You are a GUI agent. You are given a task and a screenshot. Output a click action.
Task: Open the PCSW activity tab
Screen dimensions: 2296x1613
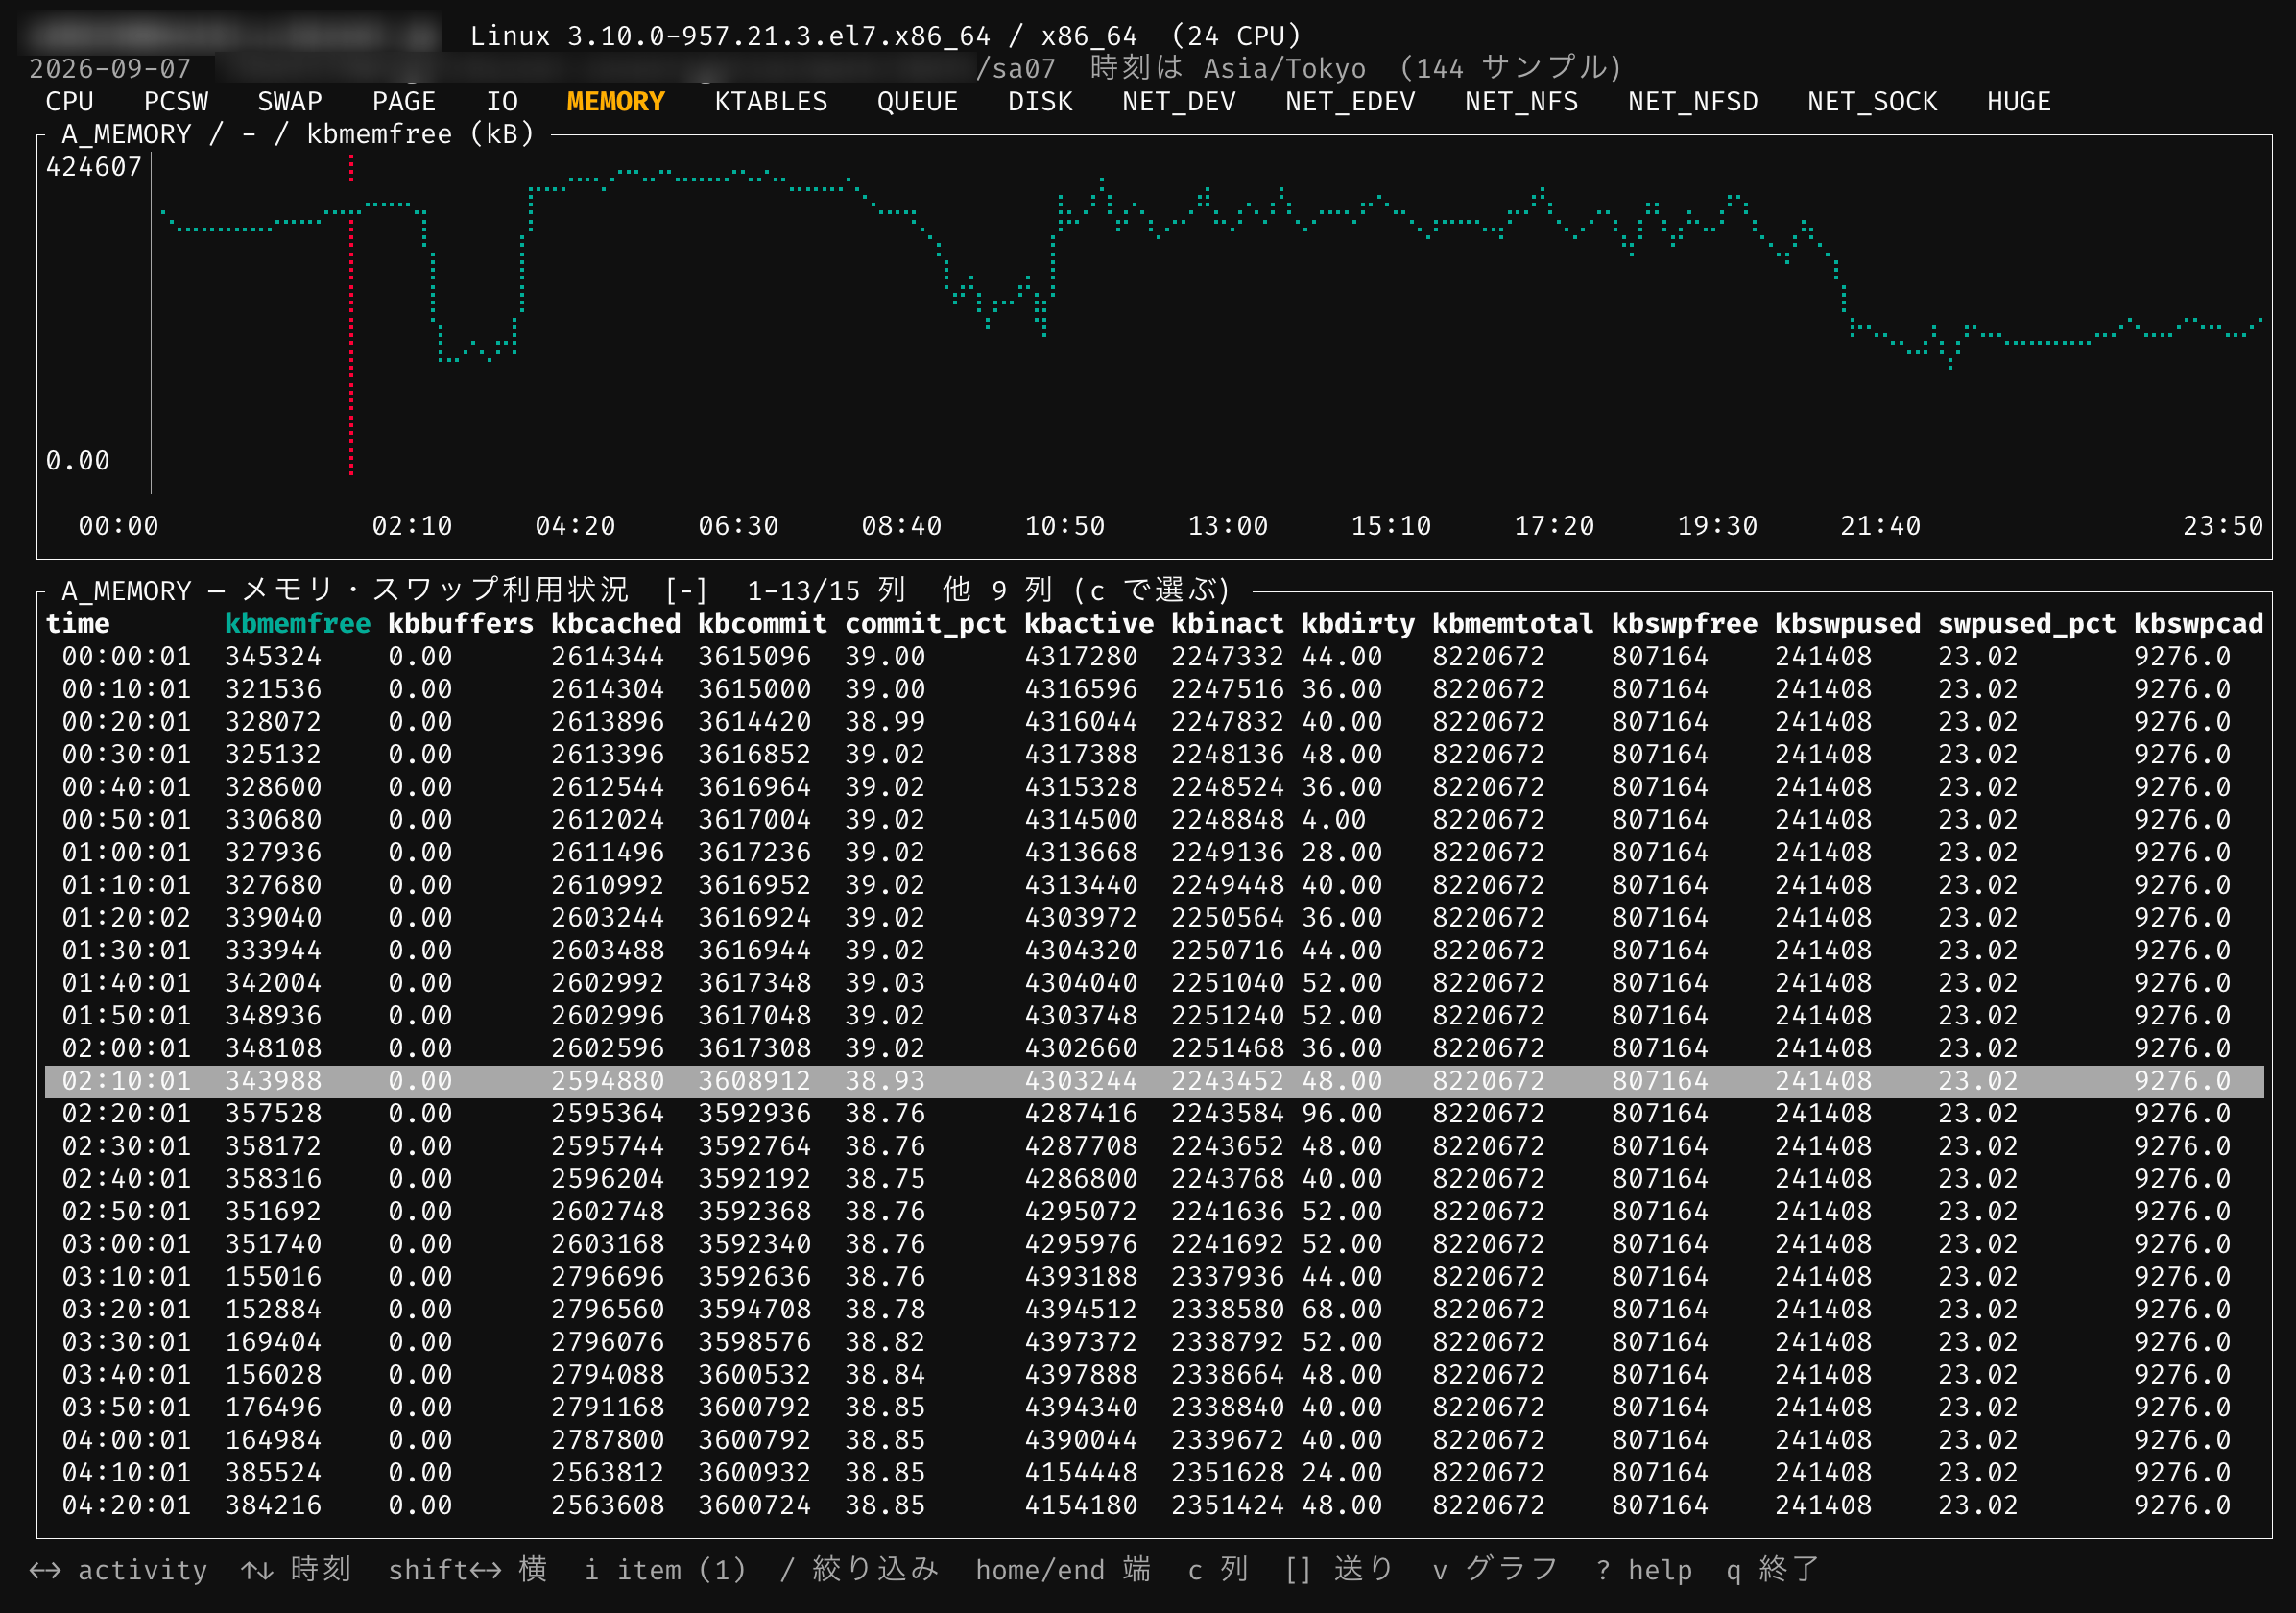click(176, 101)
